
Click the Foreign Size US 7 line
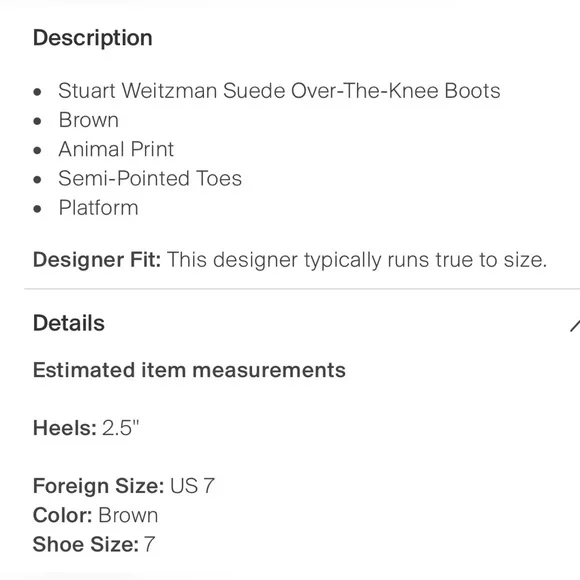(124, 486)
